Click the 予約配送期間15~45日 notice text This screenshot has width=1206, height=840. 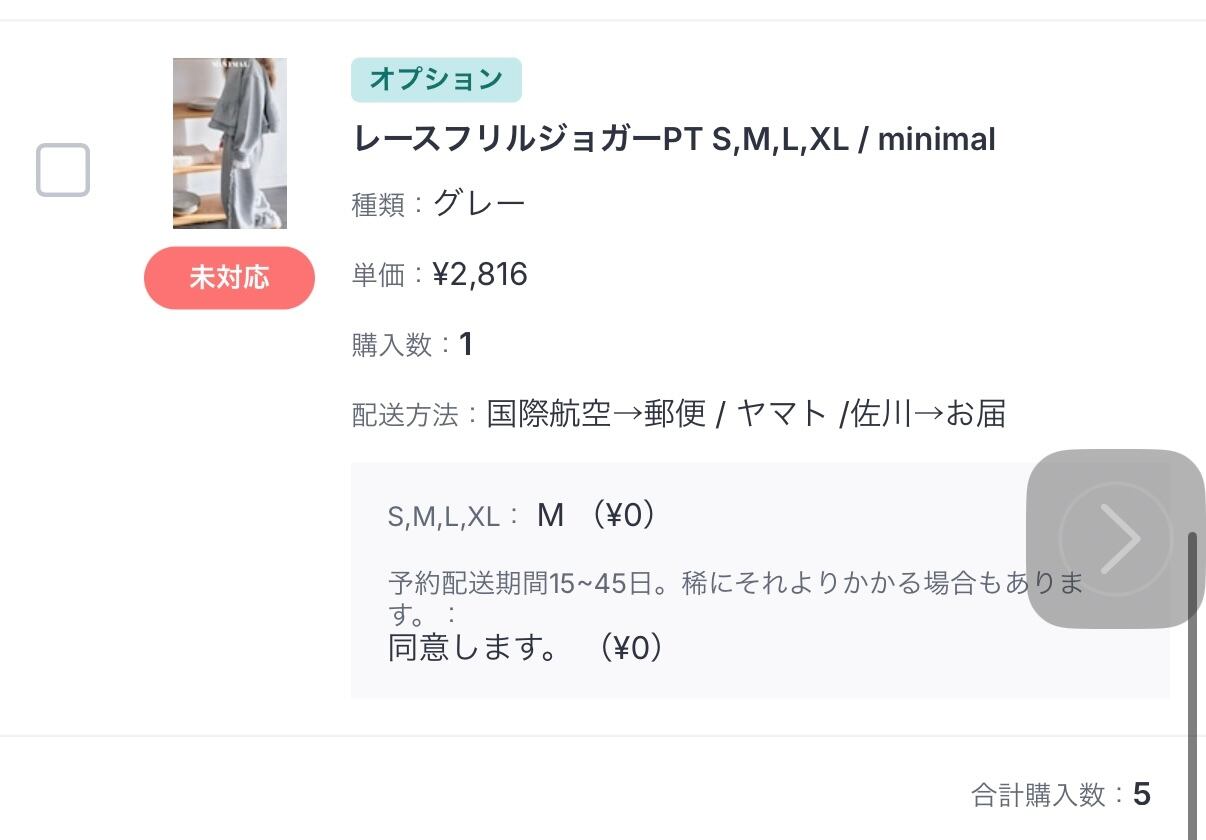click(735, 584)
